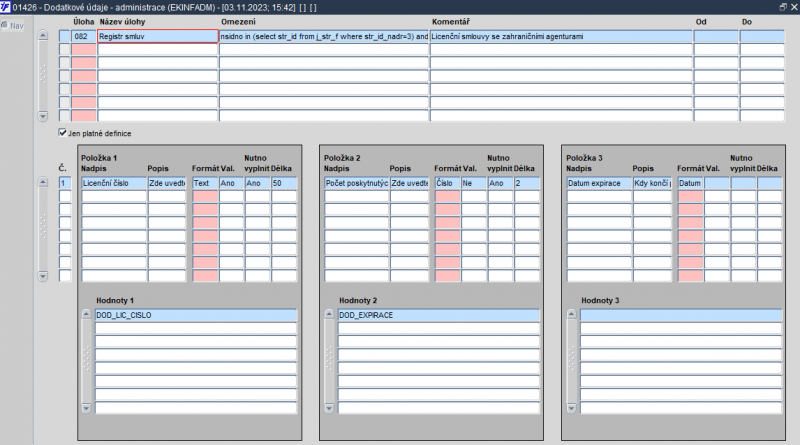Click the 'Datum expirace' Nadpis field

[599, 183]
